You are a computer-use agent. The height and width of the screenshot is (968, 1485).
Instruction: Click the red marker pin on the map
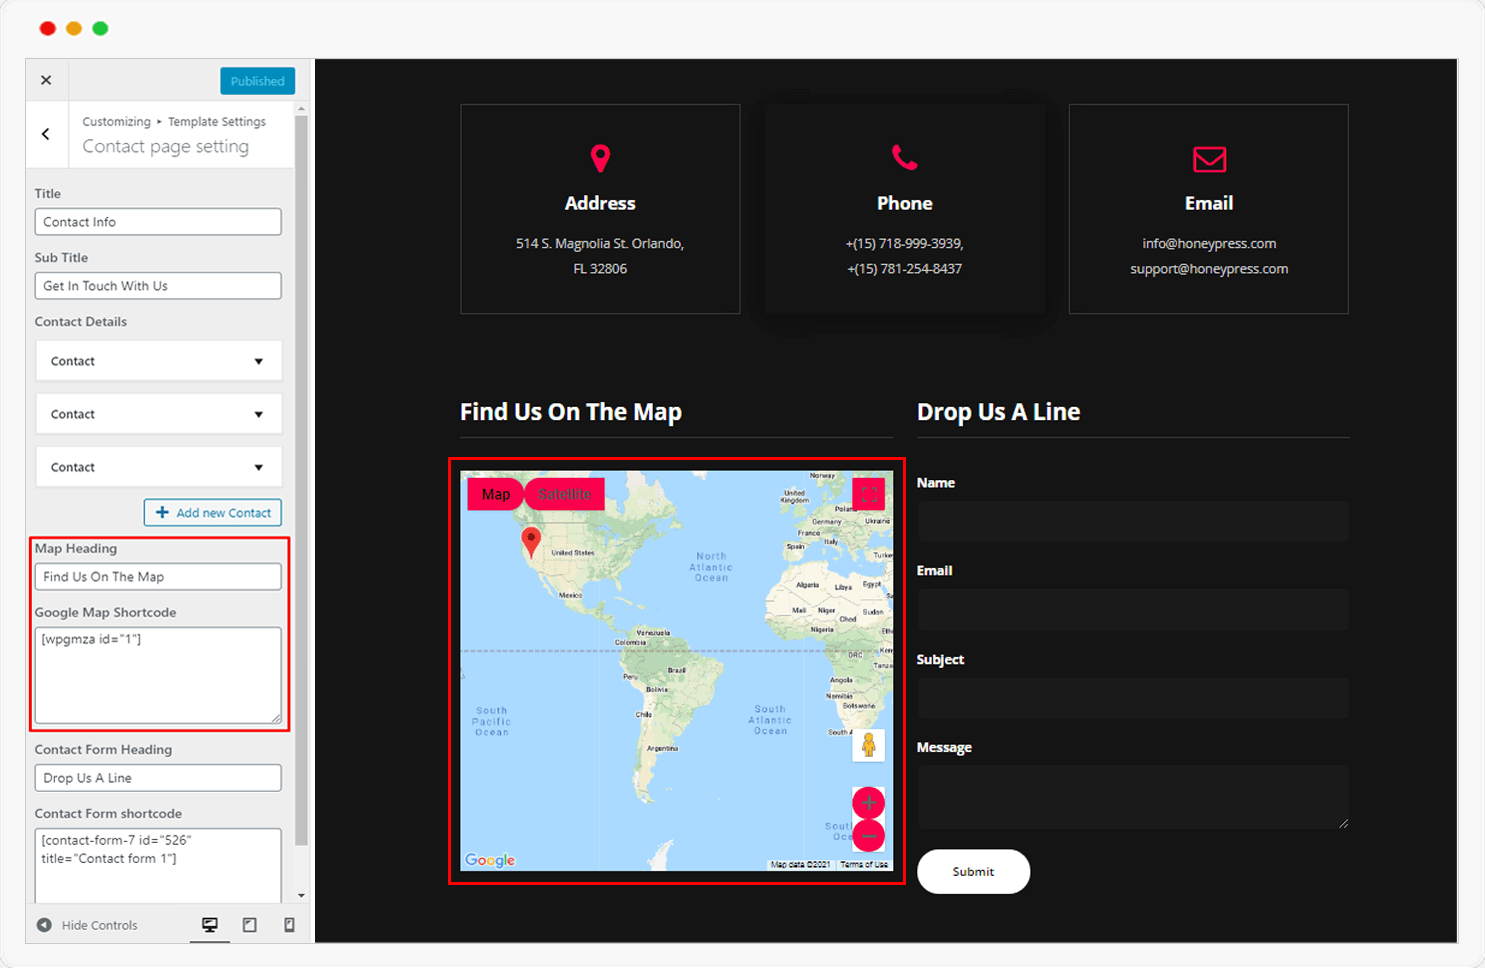click(531, 541)
